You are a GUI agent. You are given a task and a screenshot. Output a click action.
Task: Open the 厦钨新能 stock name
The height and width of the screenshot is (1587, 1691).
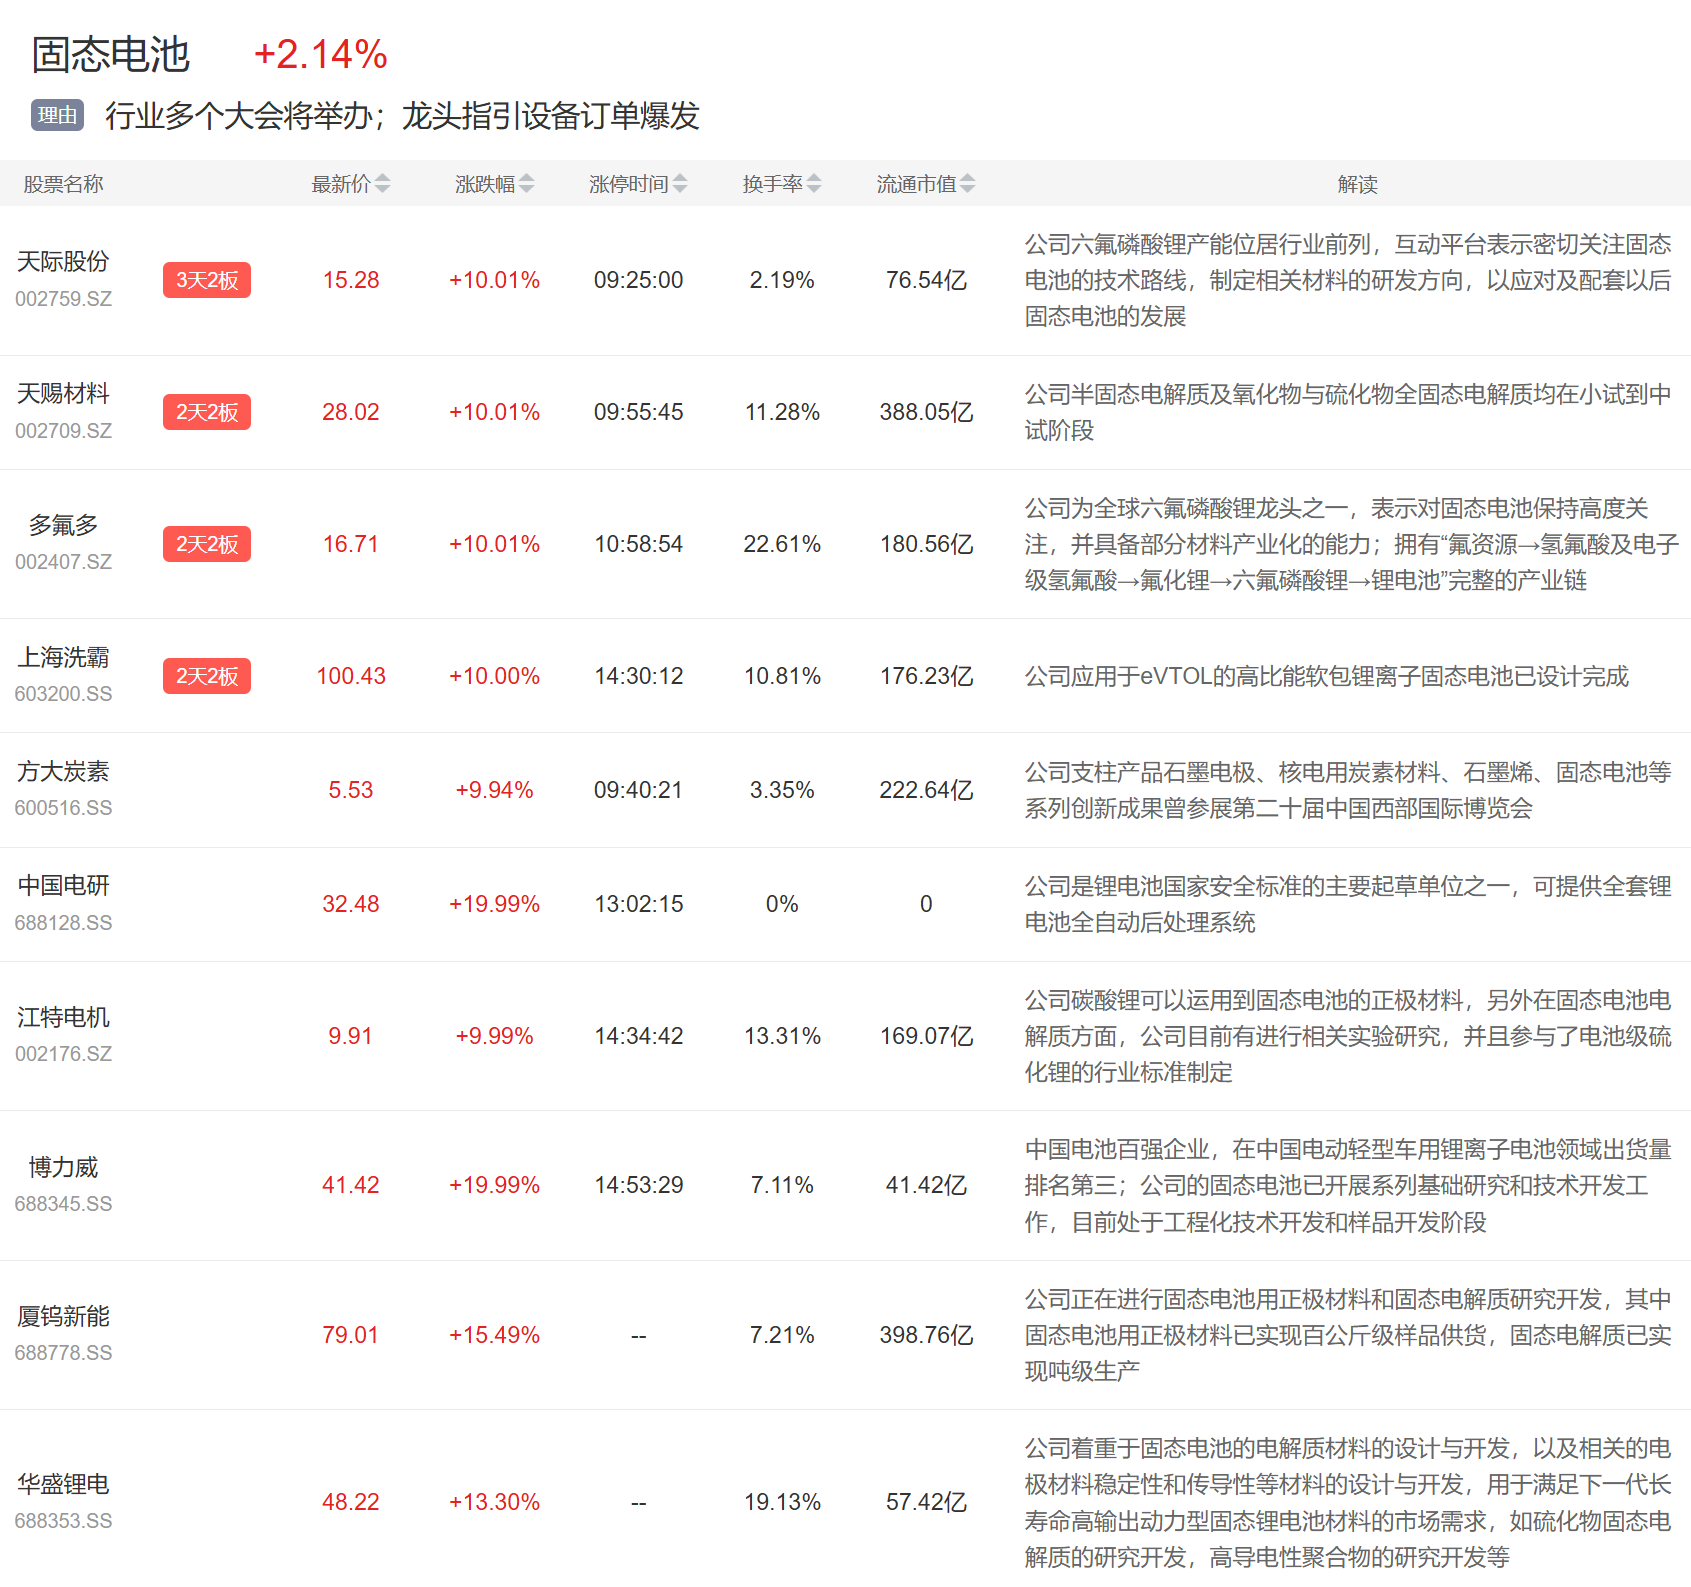(63, 1316)
